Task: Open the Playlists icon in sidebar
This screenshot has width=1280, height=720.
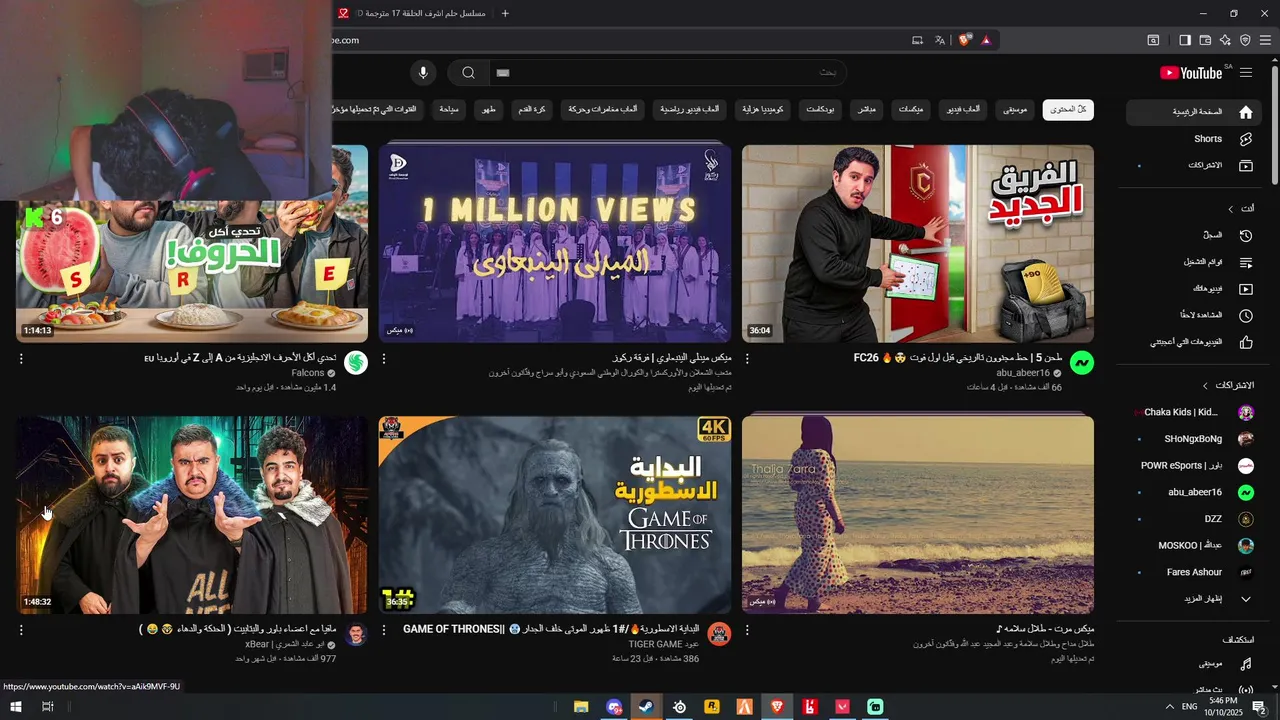Action: tap(1245, 262)
